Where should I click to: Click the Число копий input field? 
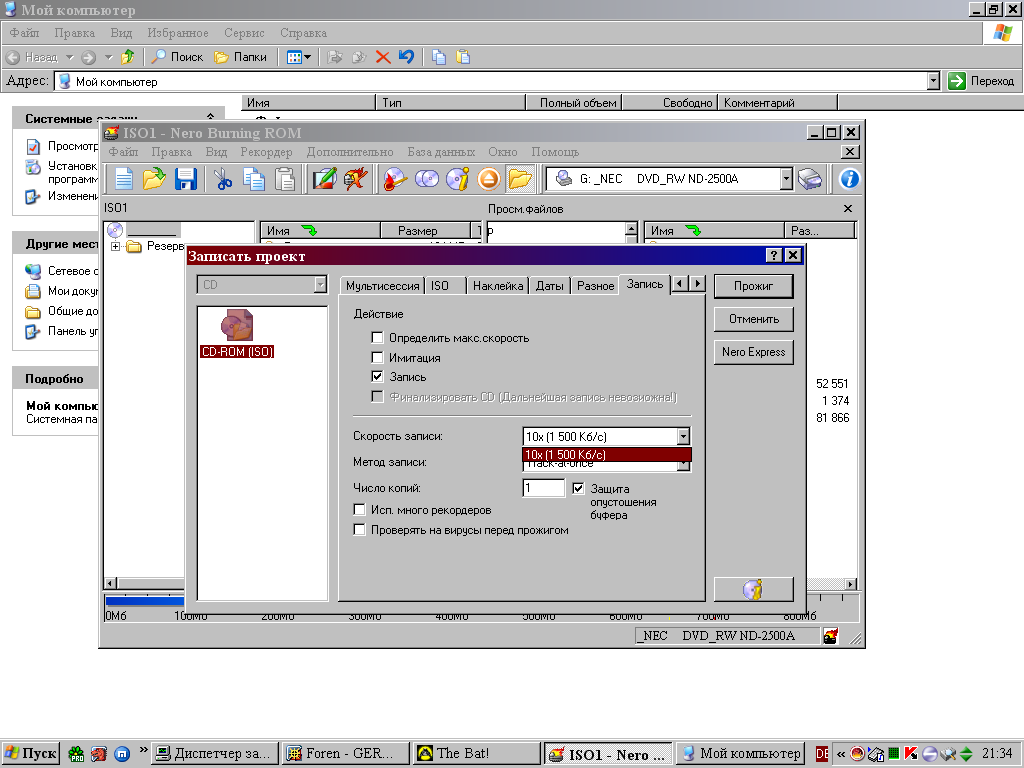(x=543, y=488)
